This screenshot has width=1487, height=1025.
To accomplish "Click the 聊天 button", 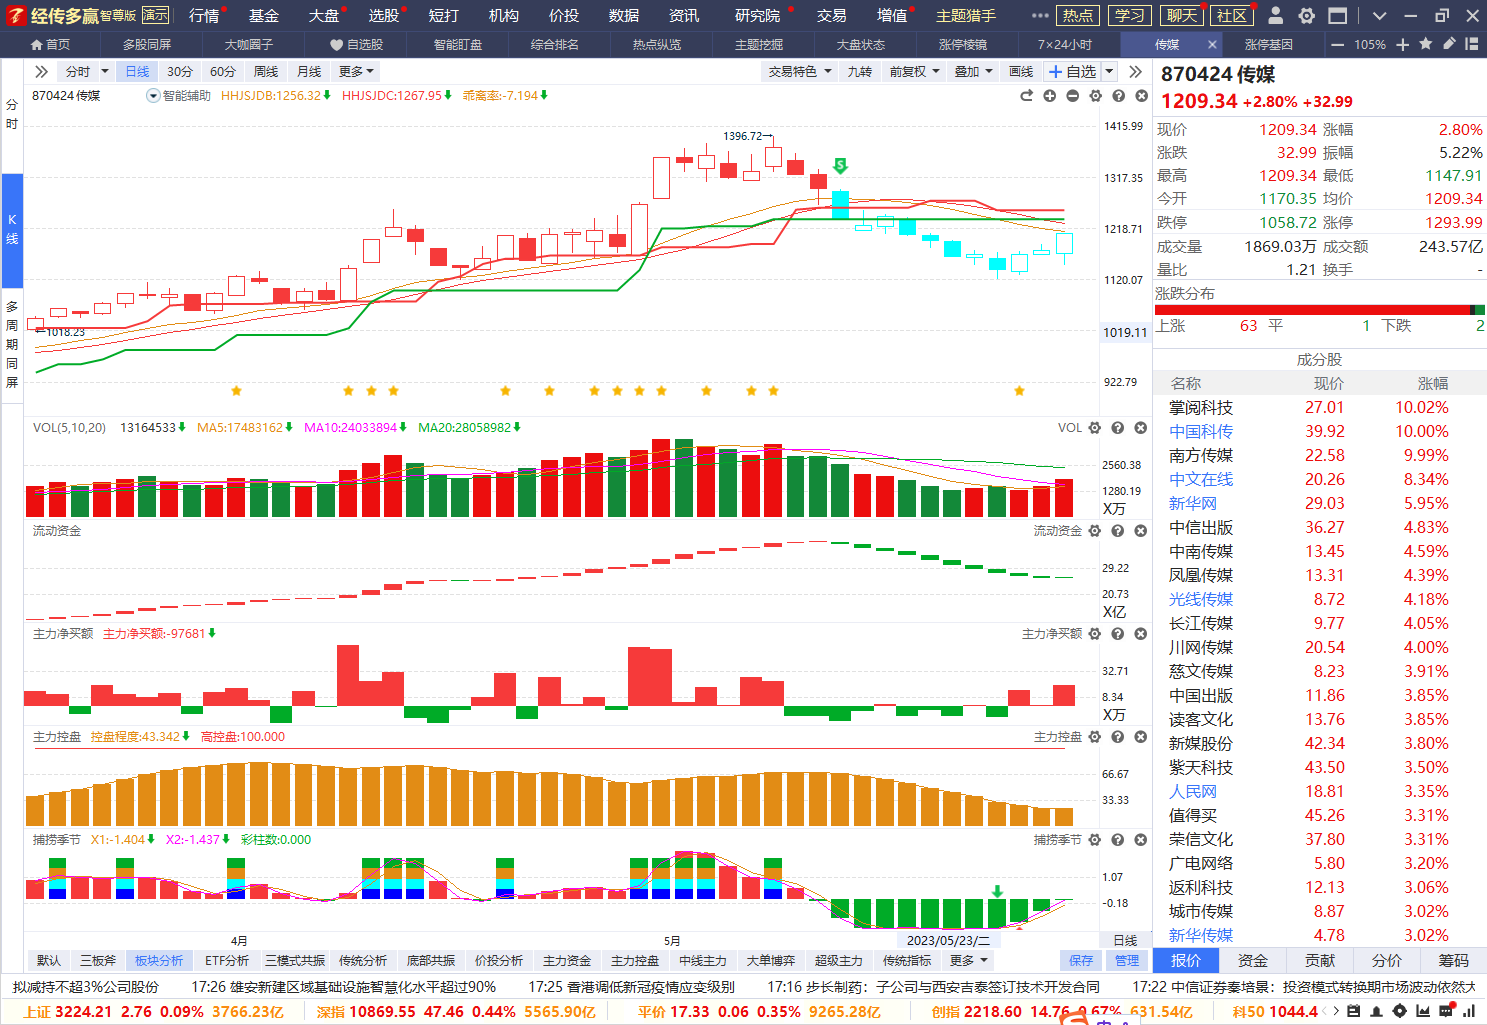I will click(x=1182, y=15).
